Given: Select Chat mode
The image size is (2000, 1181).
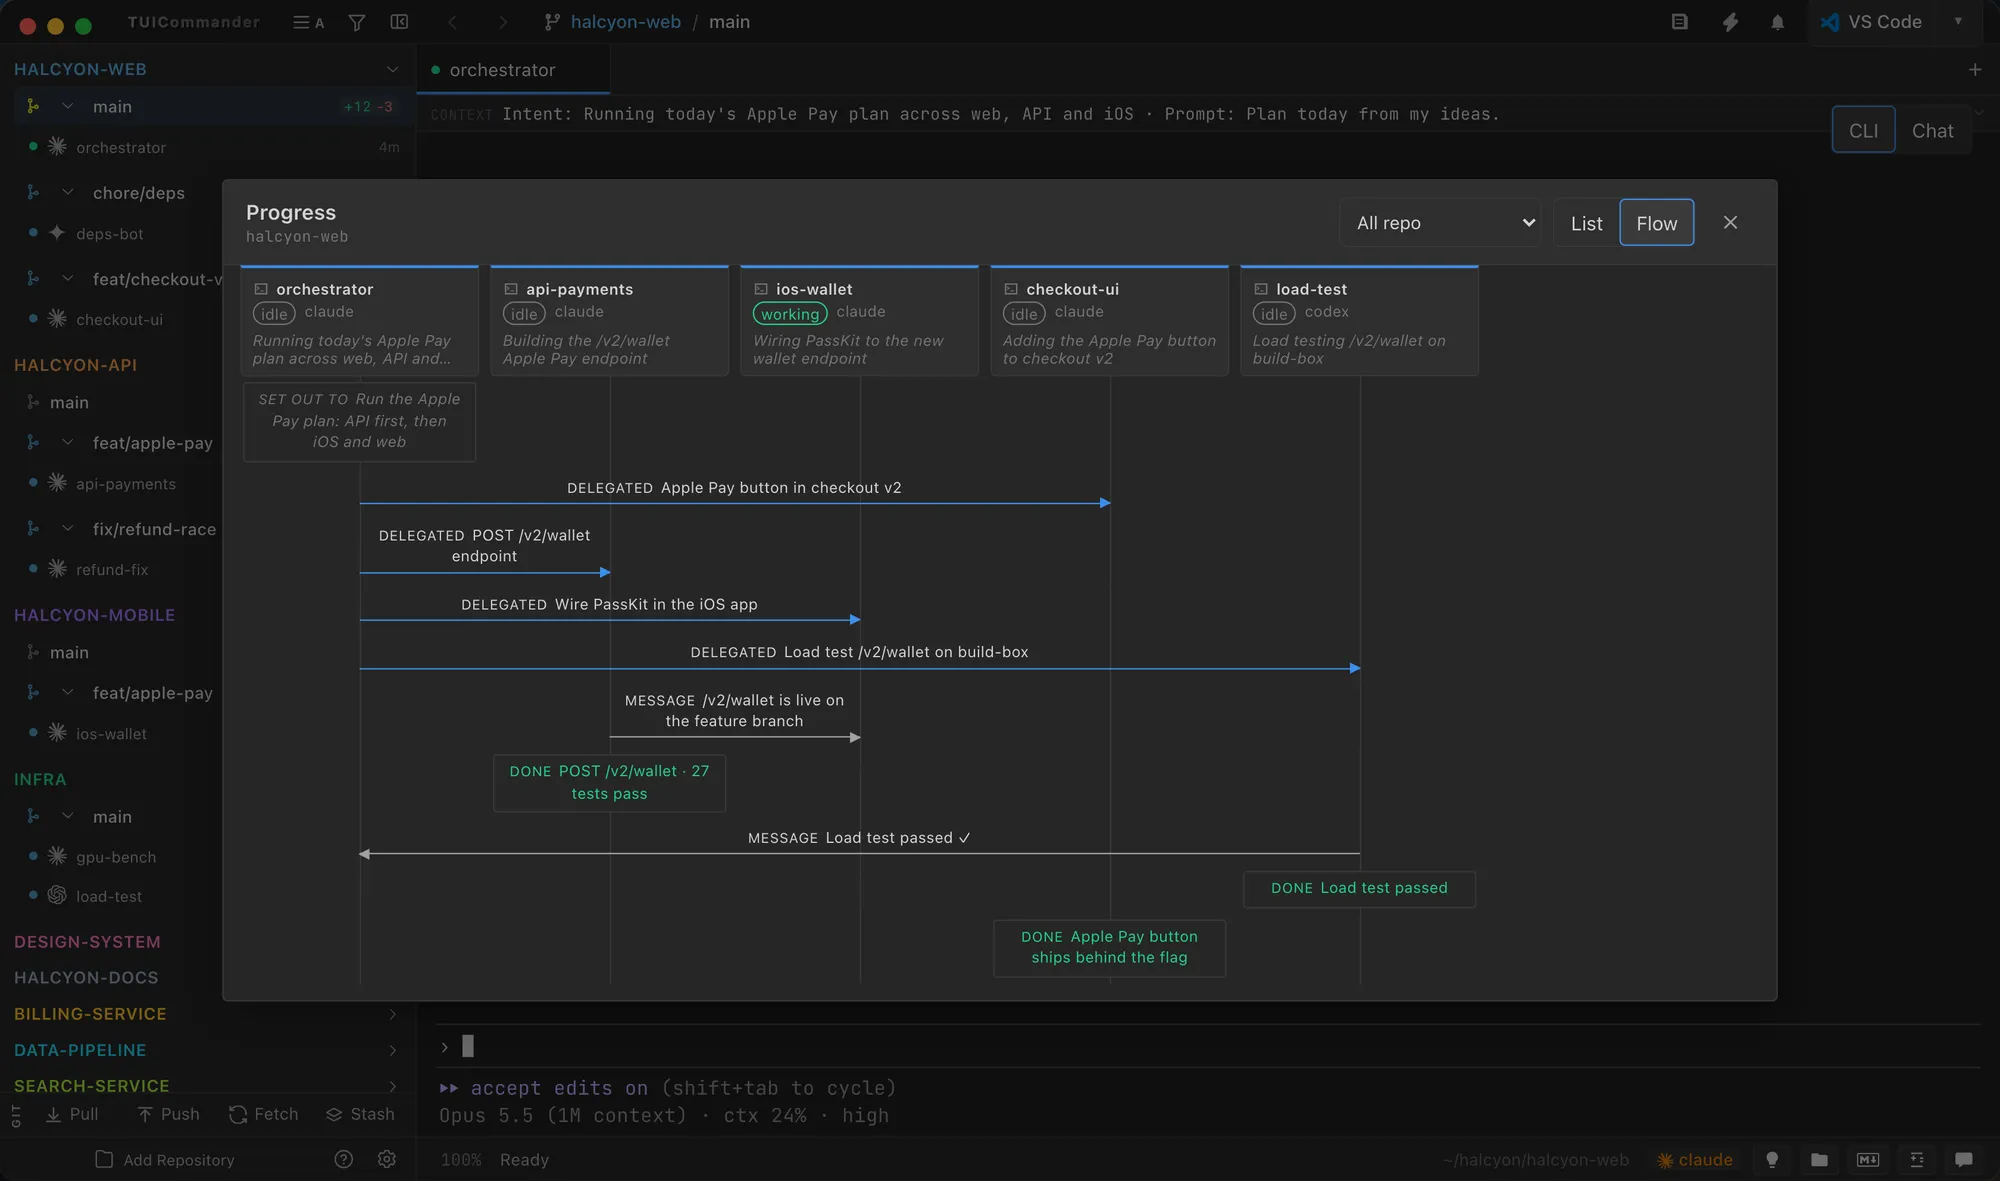Looking at the screenshot, I should click(1932, 130).
